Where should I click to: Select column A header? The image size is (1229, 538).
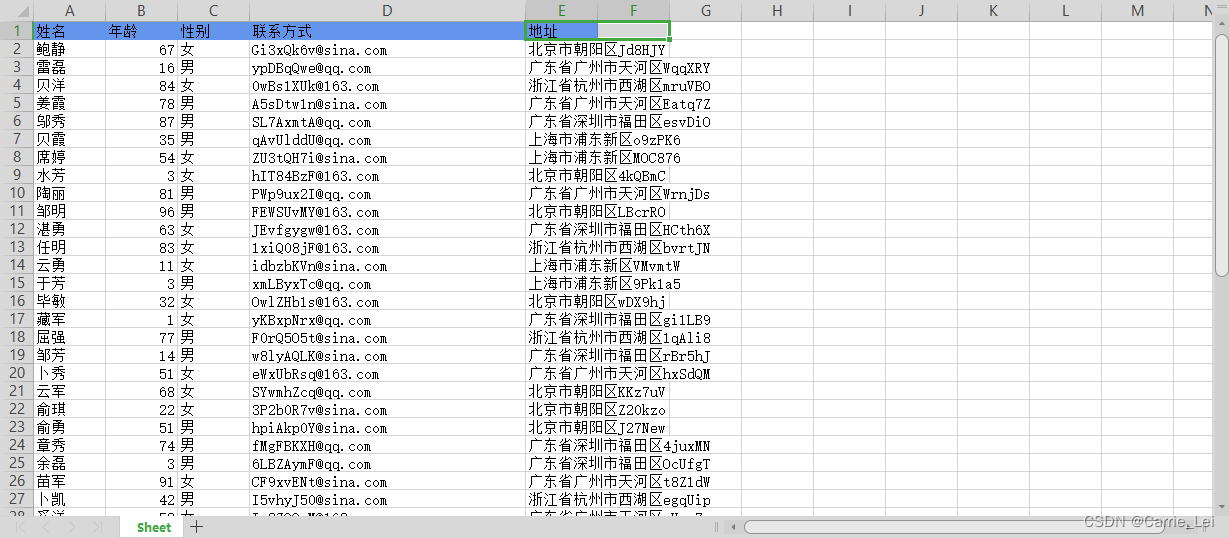point(69,10)
